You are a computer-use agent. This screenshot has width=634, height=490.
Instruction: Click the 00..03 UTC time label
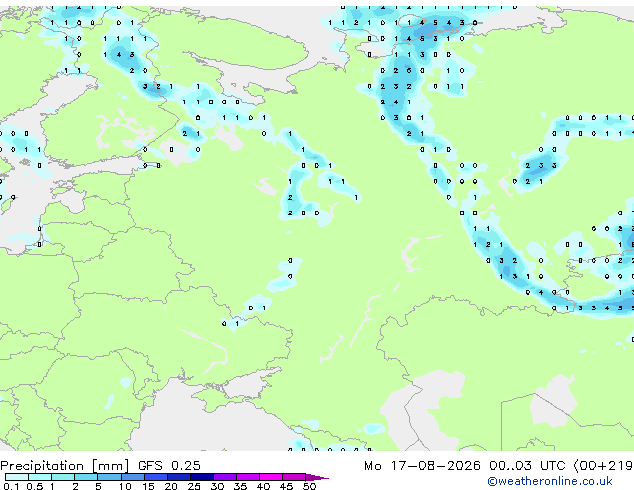point(527,466)
